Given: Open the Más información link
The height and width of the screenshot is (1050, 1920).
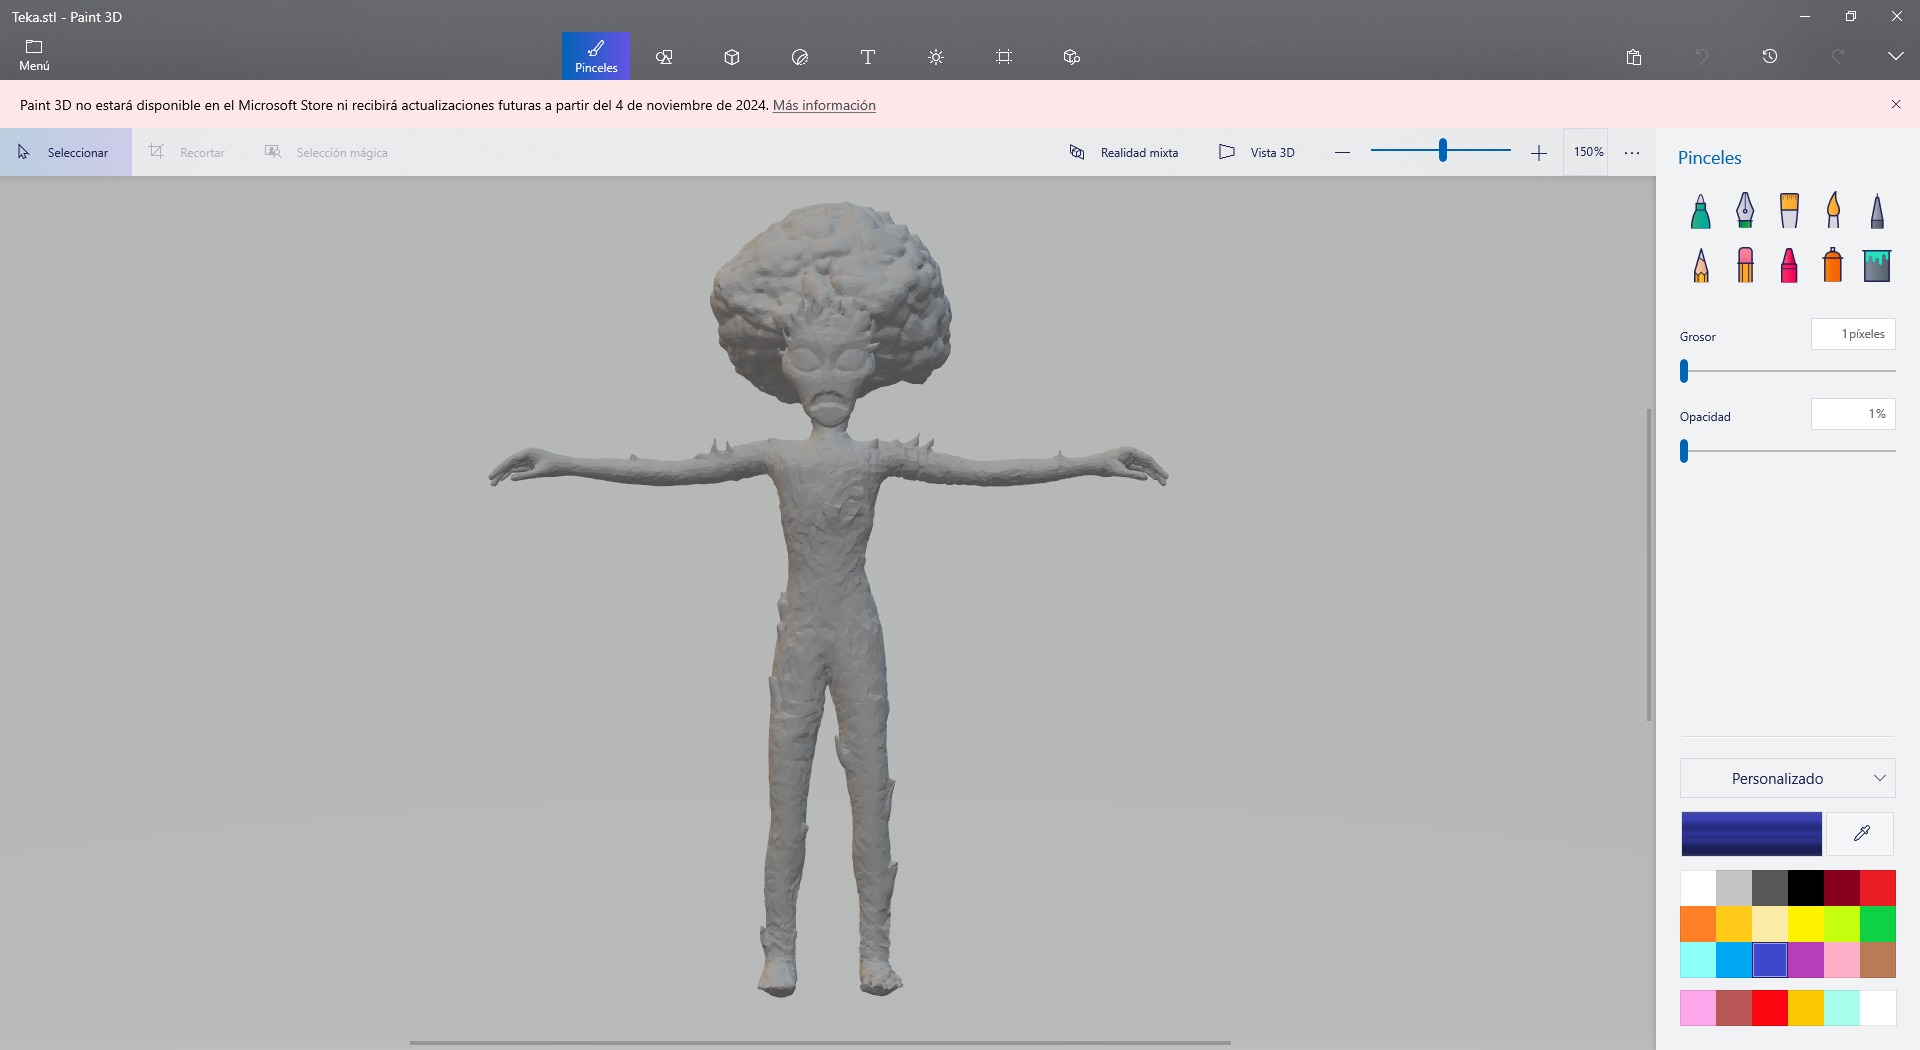Looking at the screenshot, I should tap(824, 105).
